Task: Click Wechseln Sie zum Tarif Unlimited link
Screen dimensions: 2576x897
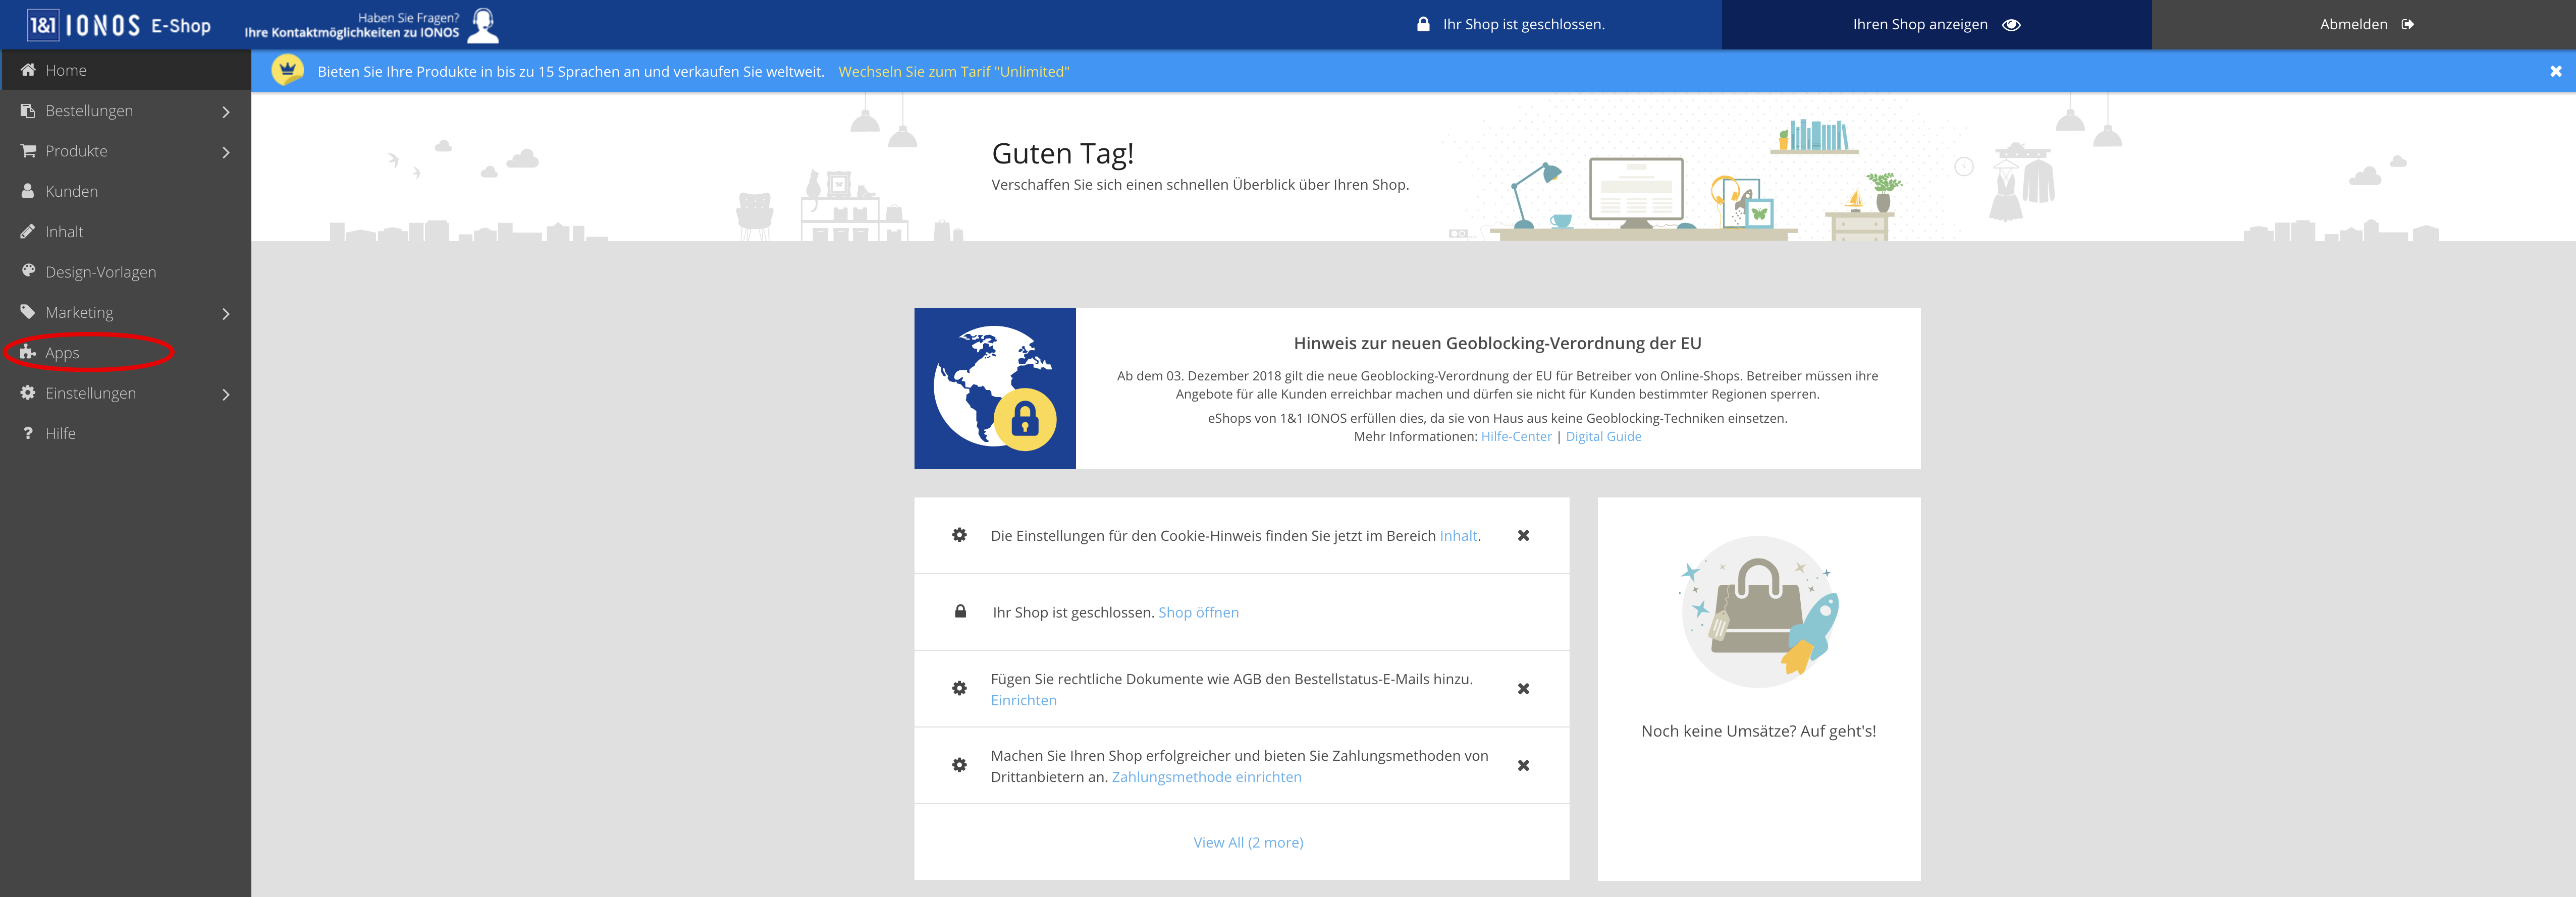Action: [x=953, y=71]
